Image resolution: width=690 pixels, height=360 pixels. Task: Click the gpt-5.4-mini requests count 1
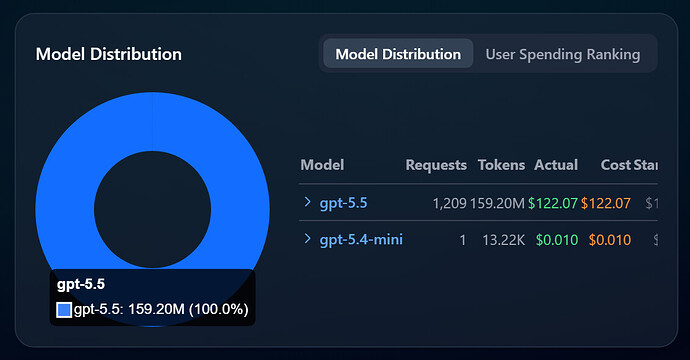pyautogui.click(x=462, y=240)
